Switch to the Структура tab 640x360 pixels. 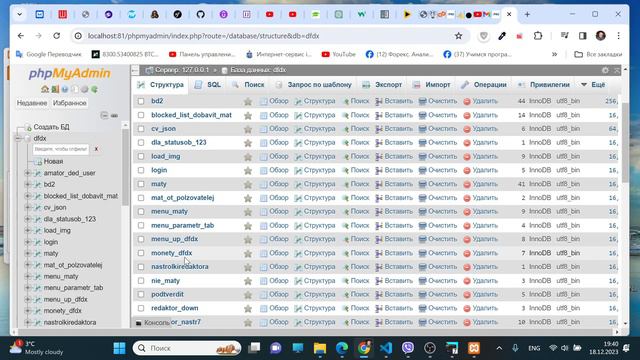point(161,84)
